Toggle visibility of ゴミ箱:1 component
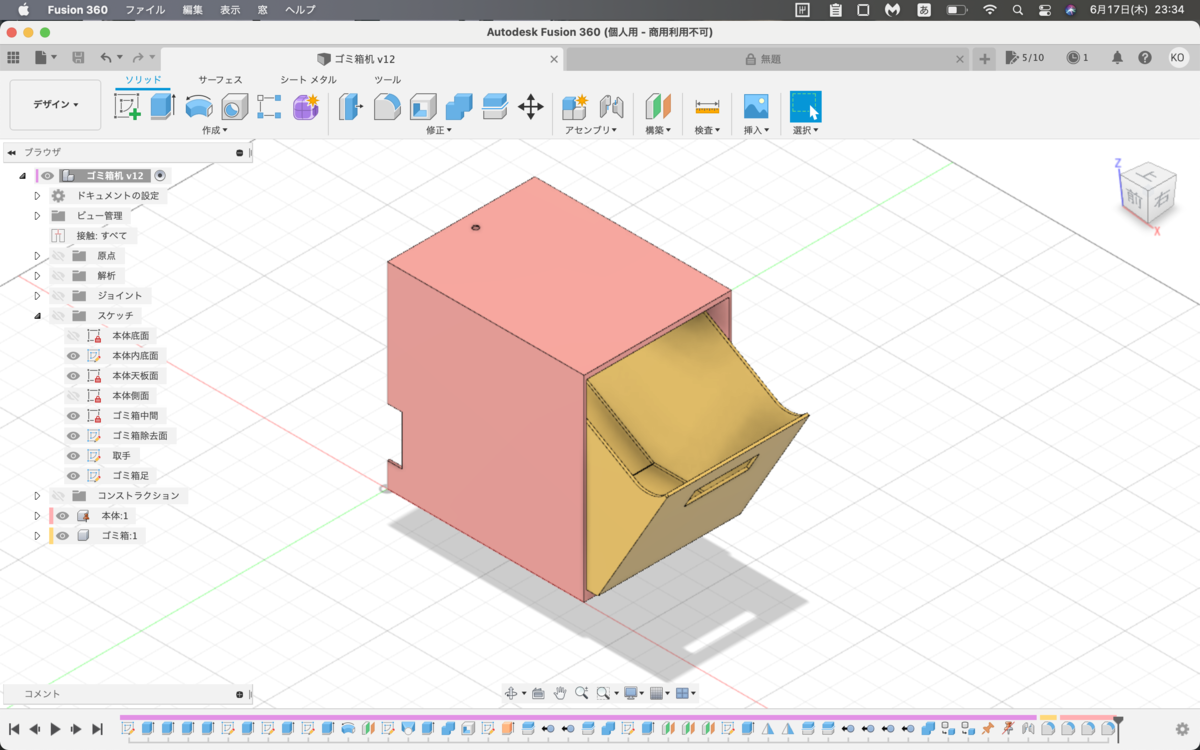 point(62,536)
